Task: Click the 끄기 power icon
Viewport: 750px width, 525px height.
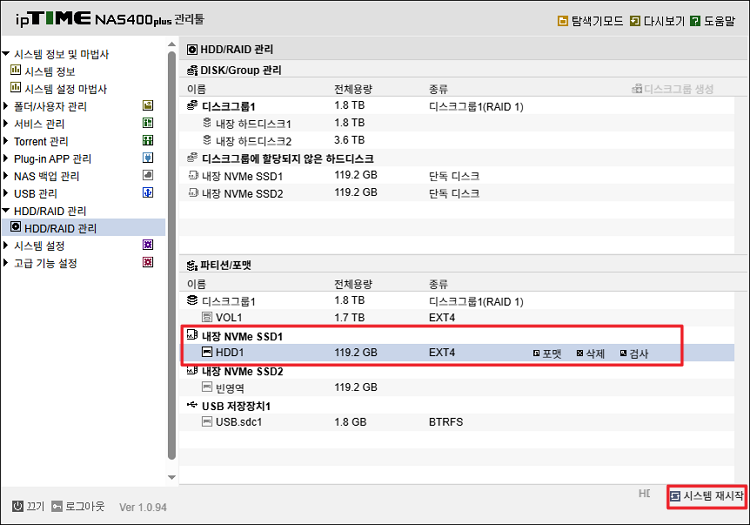Action: tap(18, 505)
